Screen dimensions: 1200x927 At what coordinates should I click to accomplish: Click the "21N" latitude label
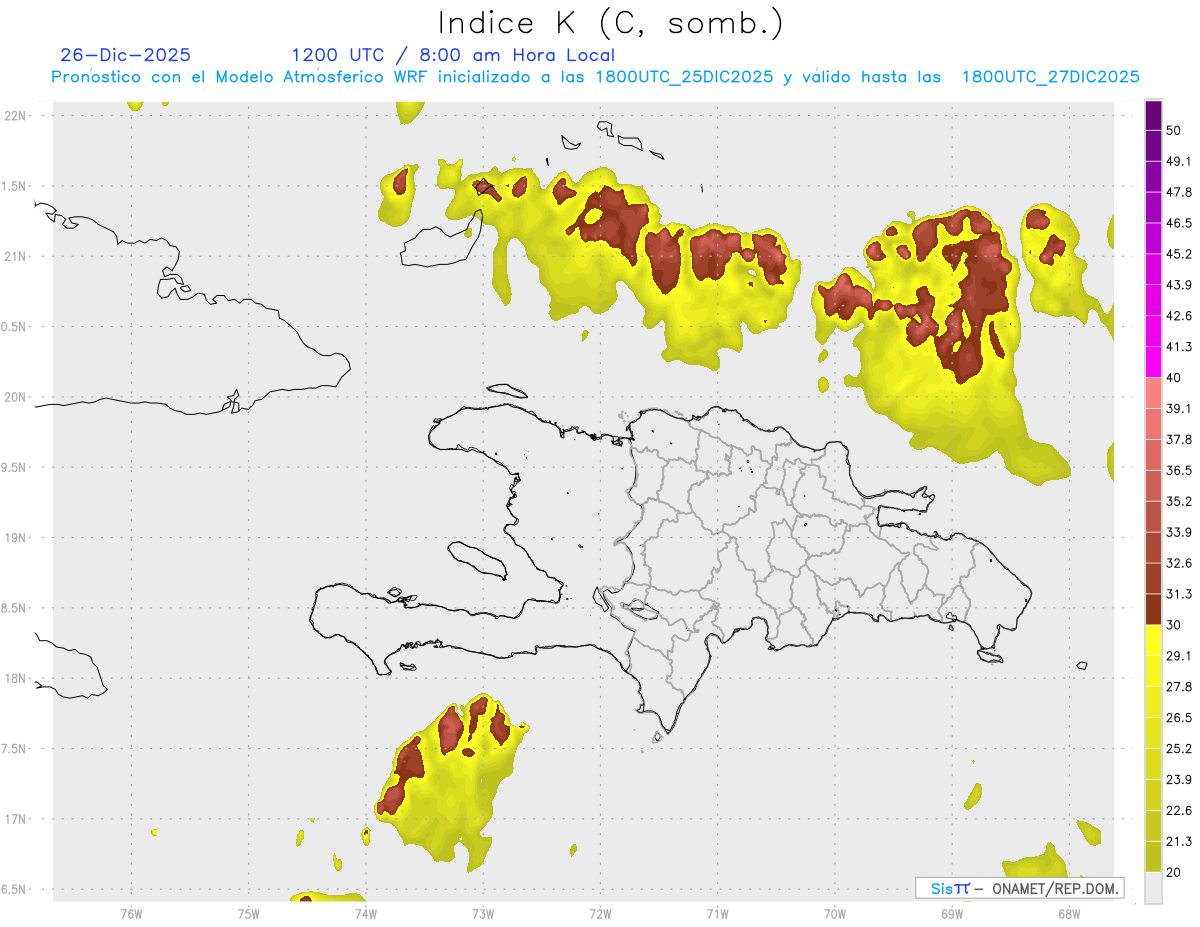click(x=16, y=256)
